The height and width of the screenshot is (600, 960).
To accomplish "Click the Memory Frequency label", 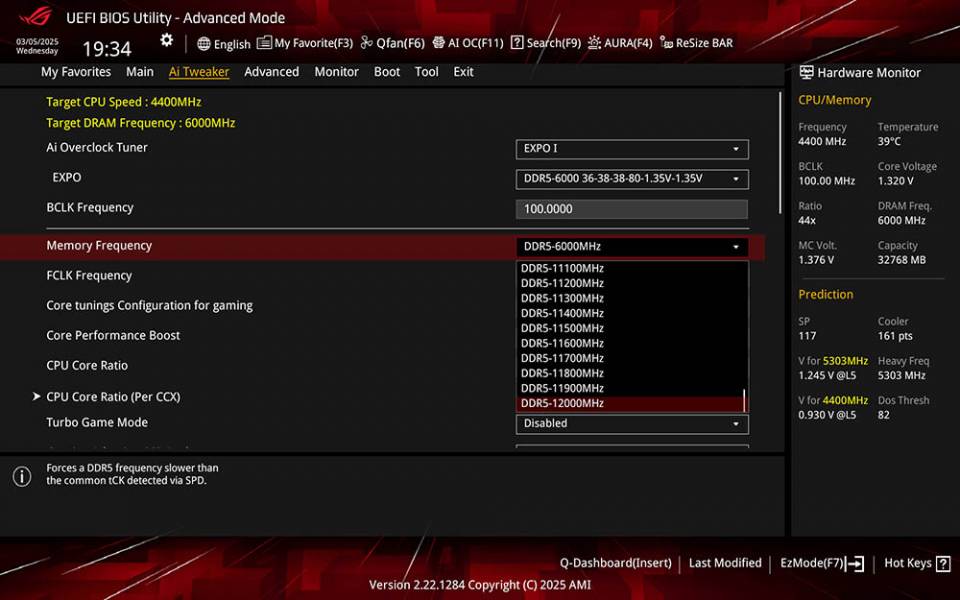I will (x=99, y=246).
